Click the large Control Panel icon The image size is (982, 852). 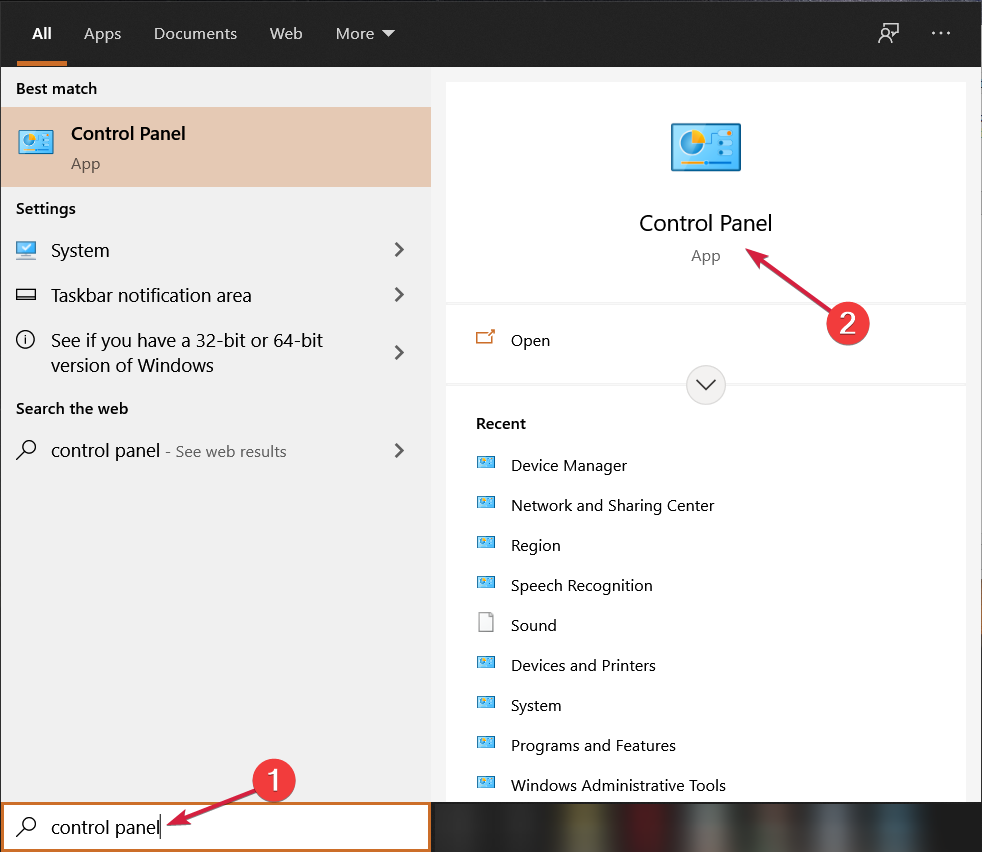(x=705, y=147)
